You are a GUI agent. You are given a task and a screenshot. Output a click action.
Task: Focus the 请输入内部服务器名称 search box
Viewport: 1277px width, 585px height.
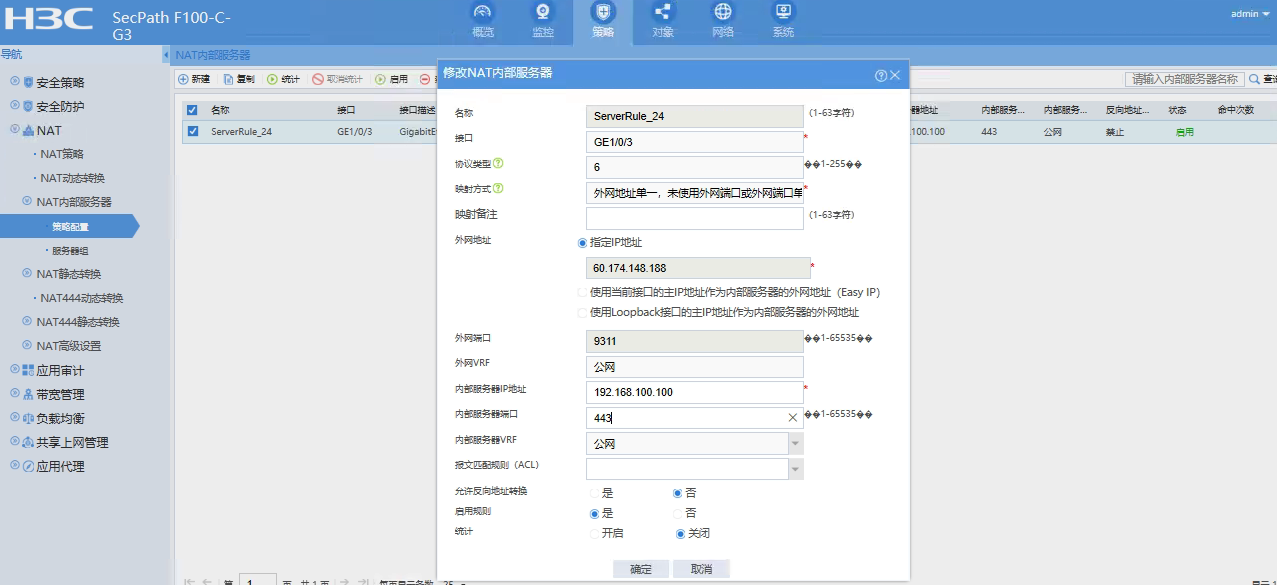1185,79
